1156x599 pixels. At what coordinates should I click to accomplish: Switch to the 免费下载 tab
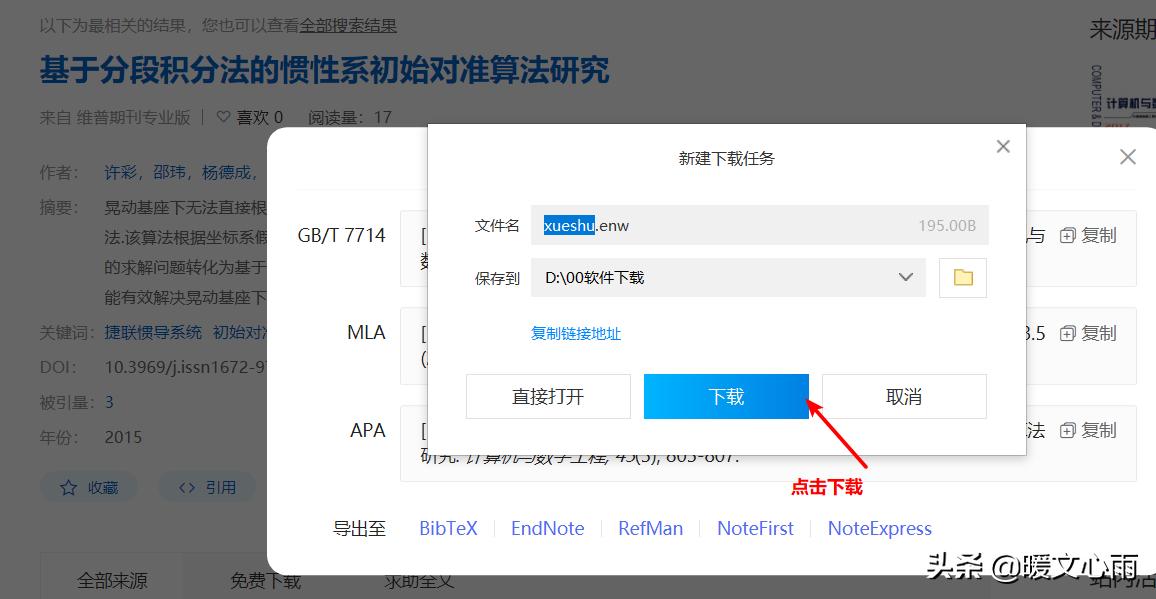(264, 579)
